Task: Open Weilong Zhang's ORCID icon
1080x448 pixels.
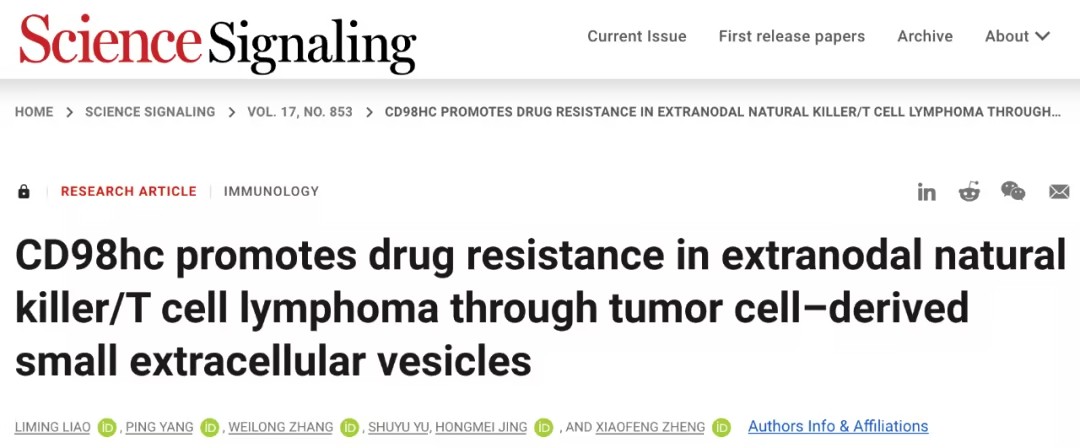Action: pos(349,427)
